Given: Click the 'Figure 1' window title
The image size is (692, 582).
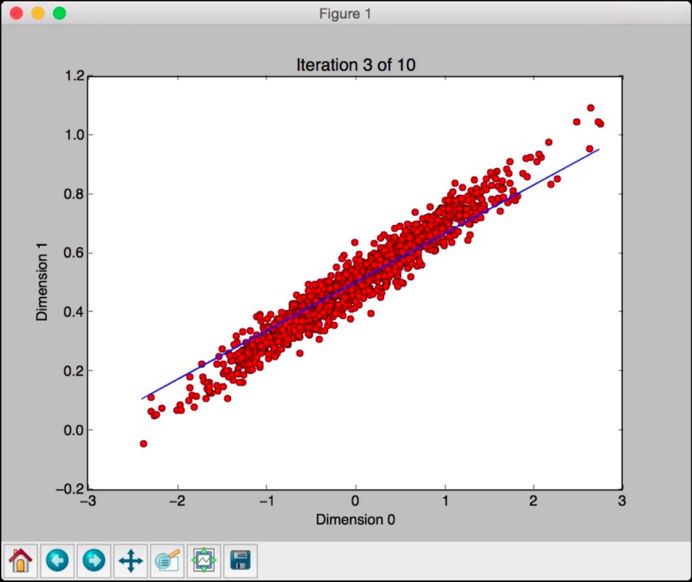Looking at the screenshot, I should pos(345,14).
